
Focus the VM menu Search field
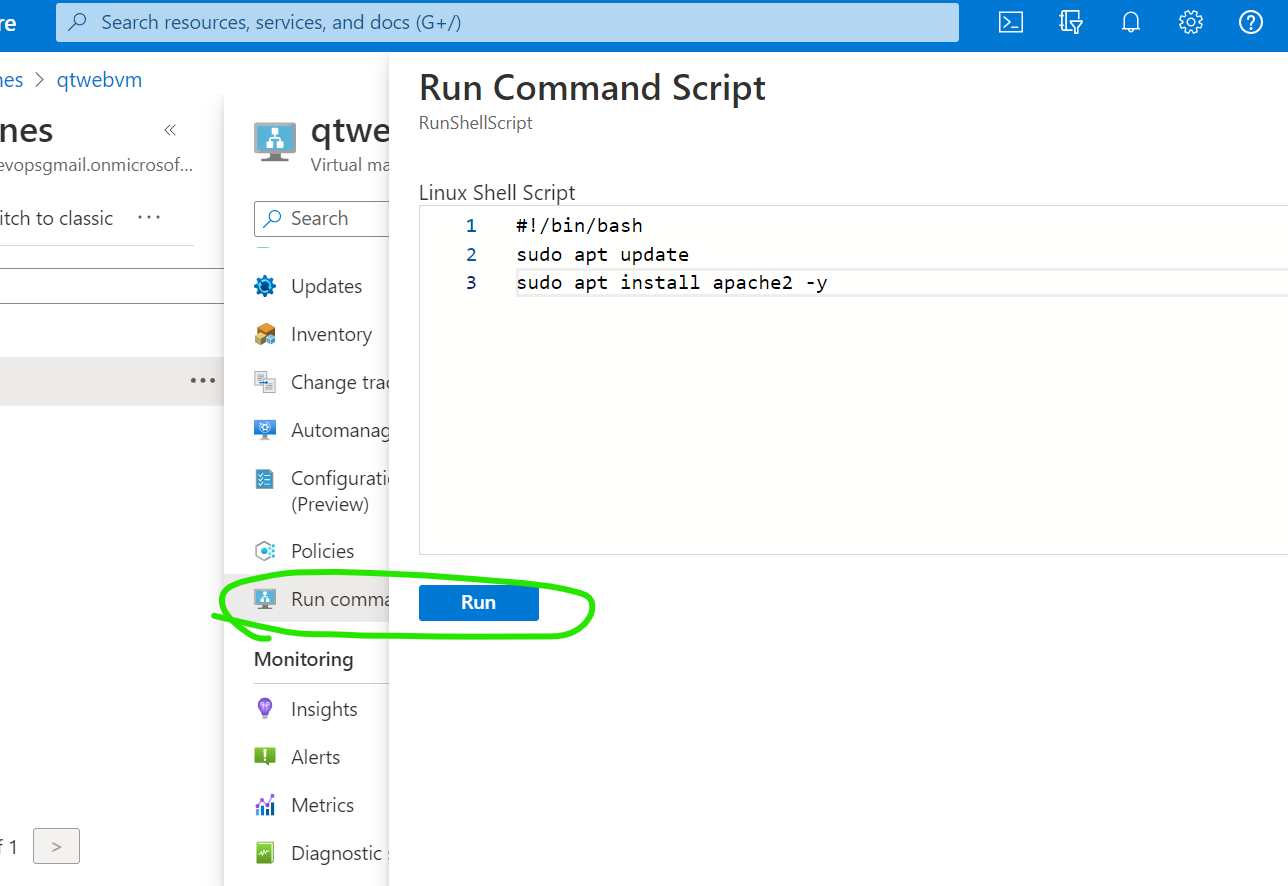322,219
